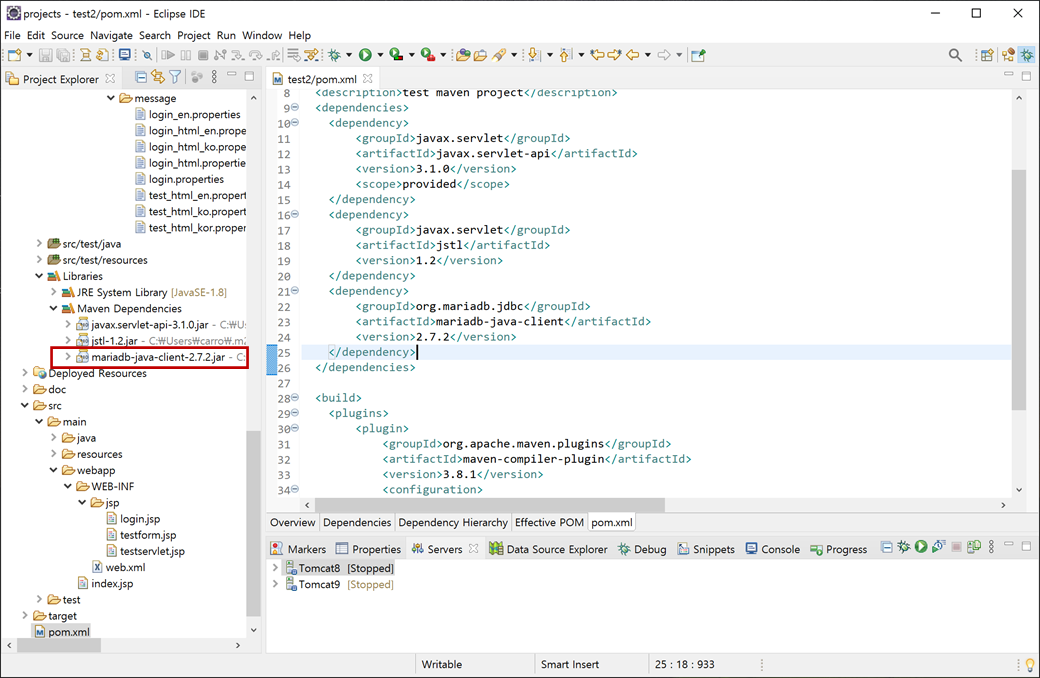Click the Pin Editor toolbar icon
This screenshot has height=678, width=1040.
[x=698, y=55]
